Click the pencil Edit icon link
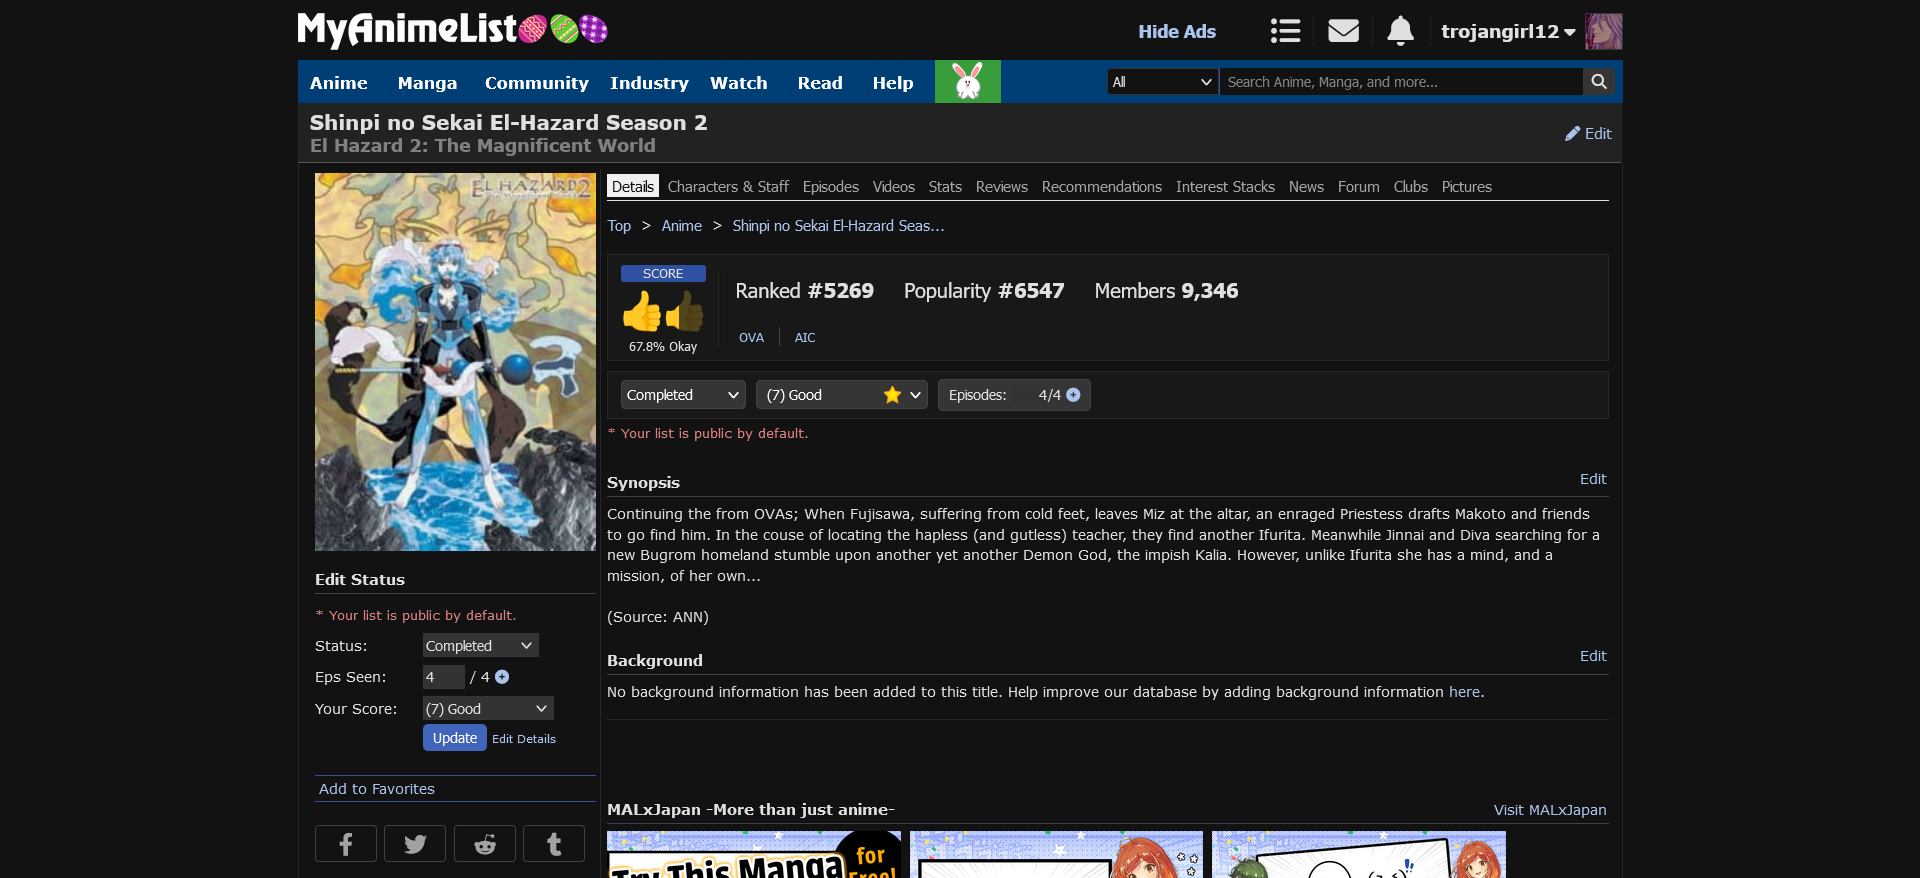Screen dimensions: 1920x878 pyautogui.click(x=1588, y=134)
